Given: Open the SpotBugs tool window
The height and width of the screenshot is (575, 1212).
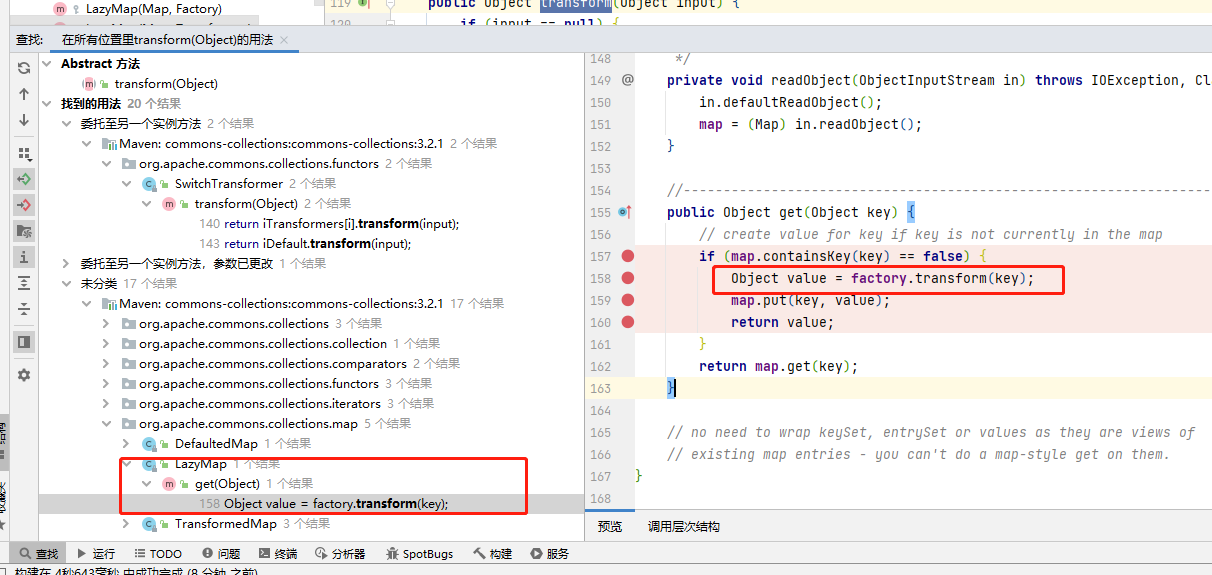Looking at the screenshot, I should click(418, 554).
